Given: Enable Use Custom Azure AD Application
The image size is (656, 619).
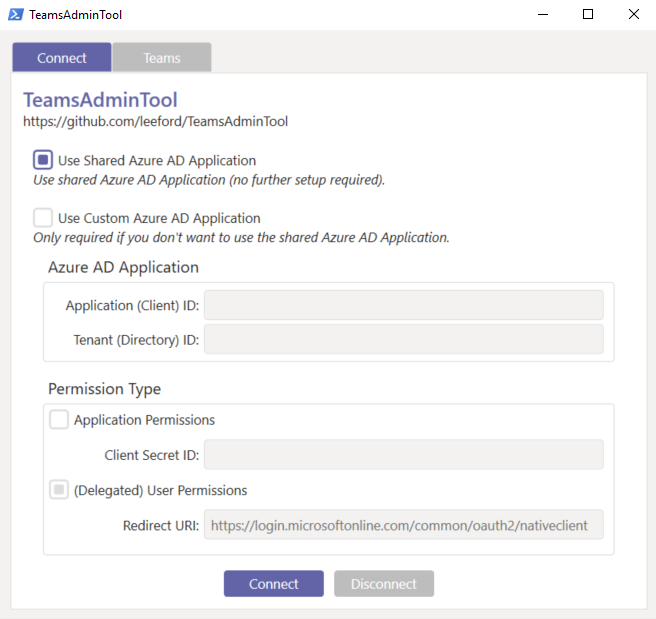Looking at the screenshot, I should coord(43,217).
